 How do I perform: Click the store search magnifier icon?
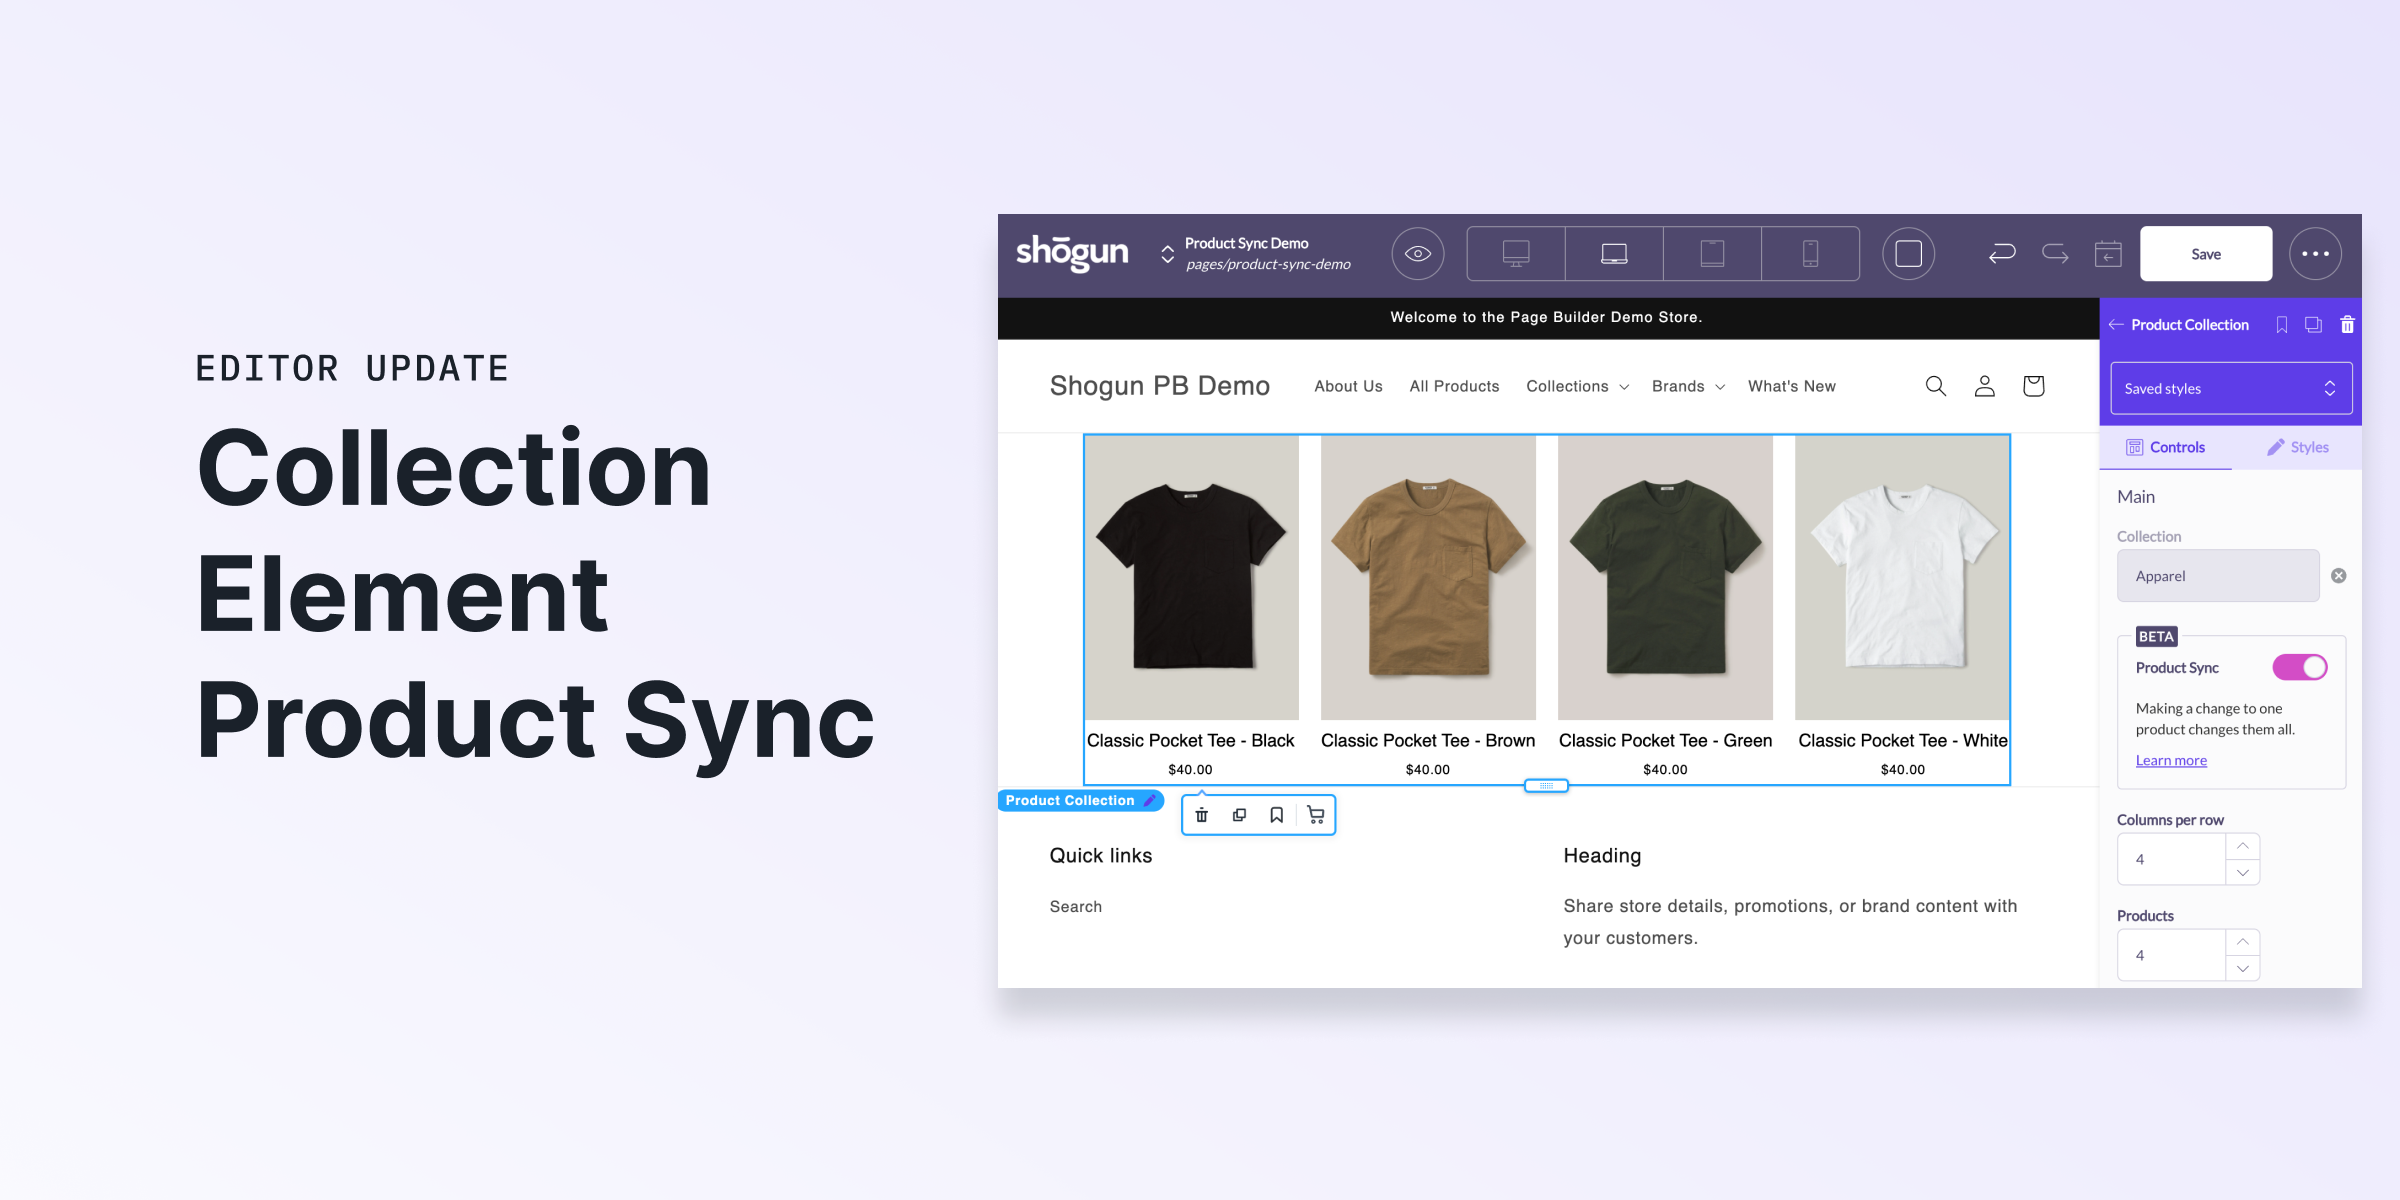point(1936,386)
